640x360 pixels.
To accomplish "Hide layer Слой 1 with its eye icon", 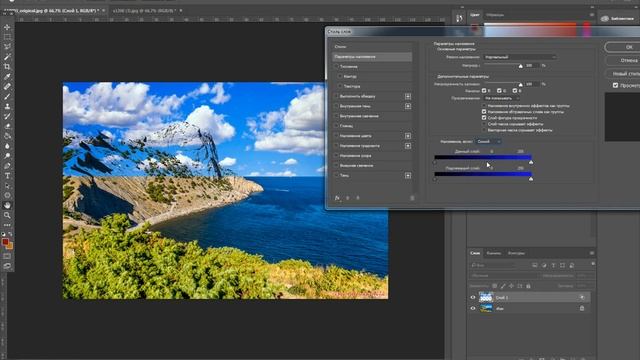I will point(473,298).
